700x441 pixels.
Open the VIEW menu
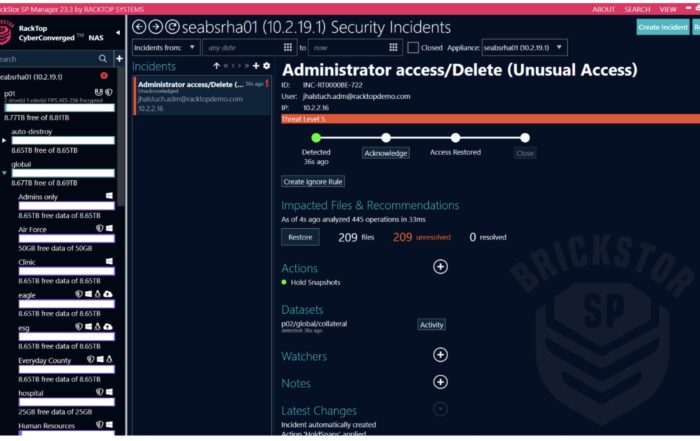click(668, 9)
